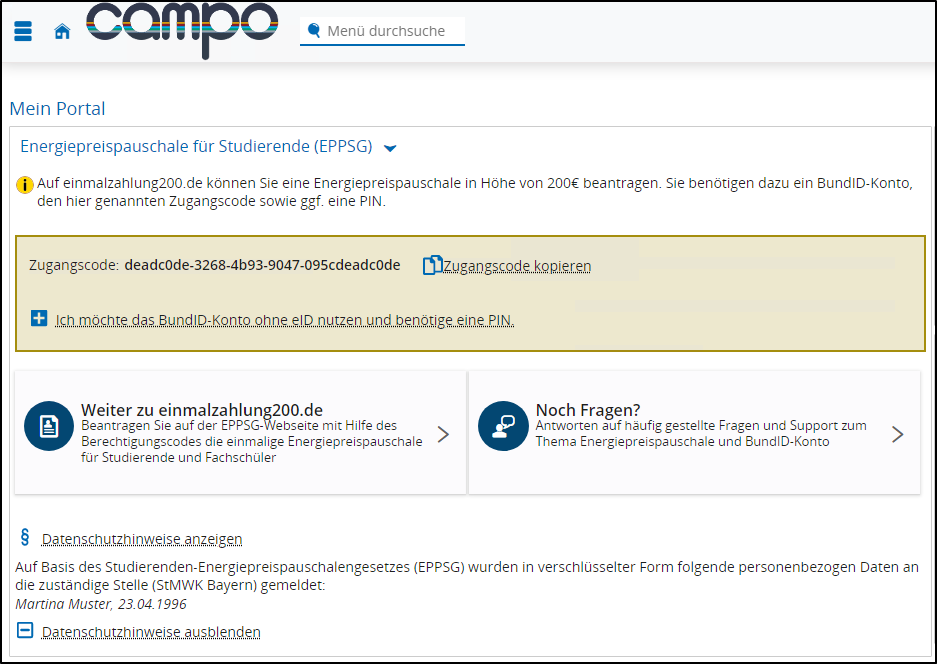Click the magnifier icon in the search bar
Image resolution: width=937 pixels, height=664 pixels.
(314, 30)
